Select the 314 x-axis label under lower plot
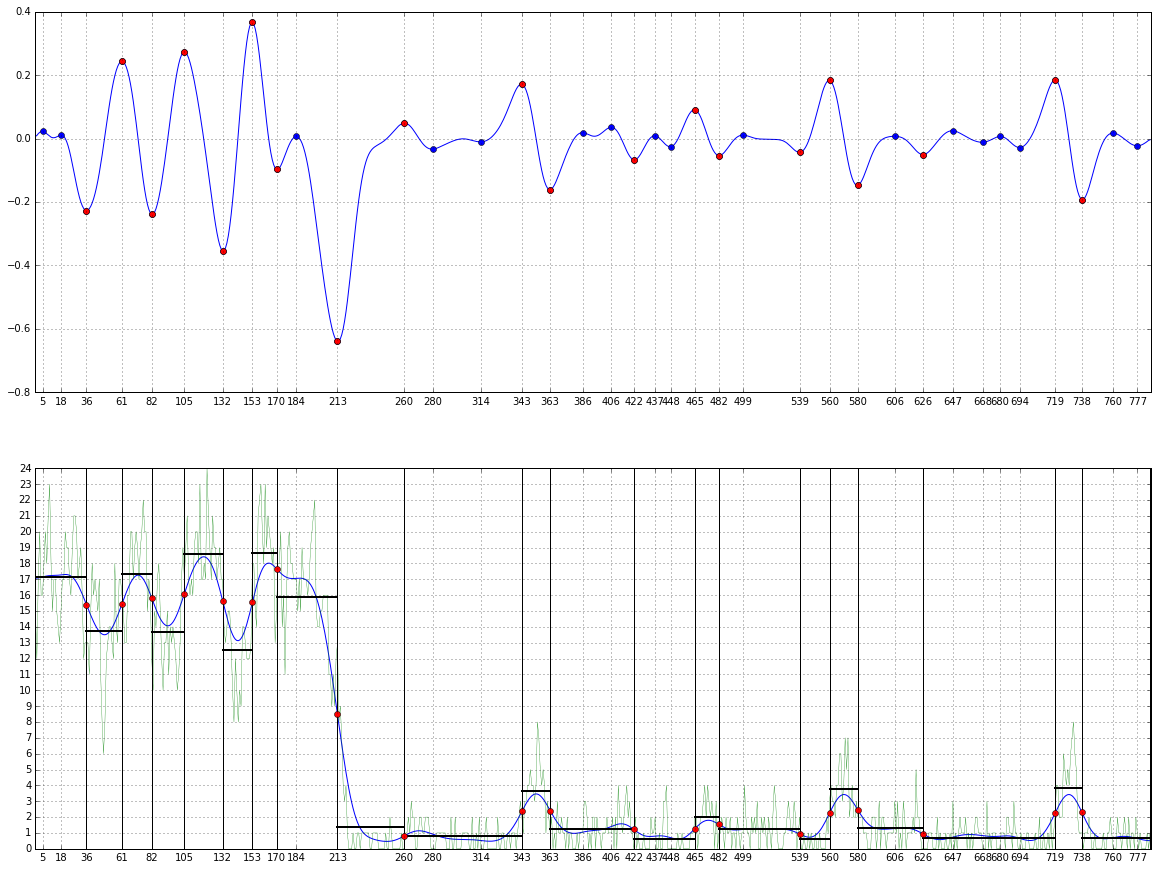Viewport: 1158px width, 870px height. coord(481,858)
